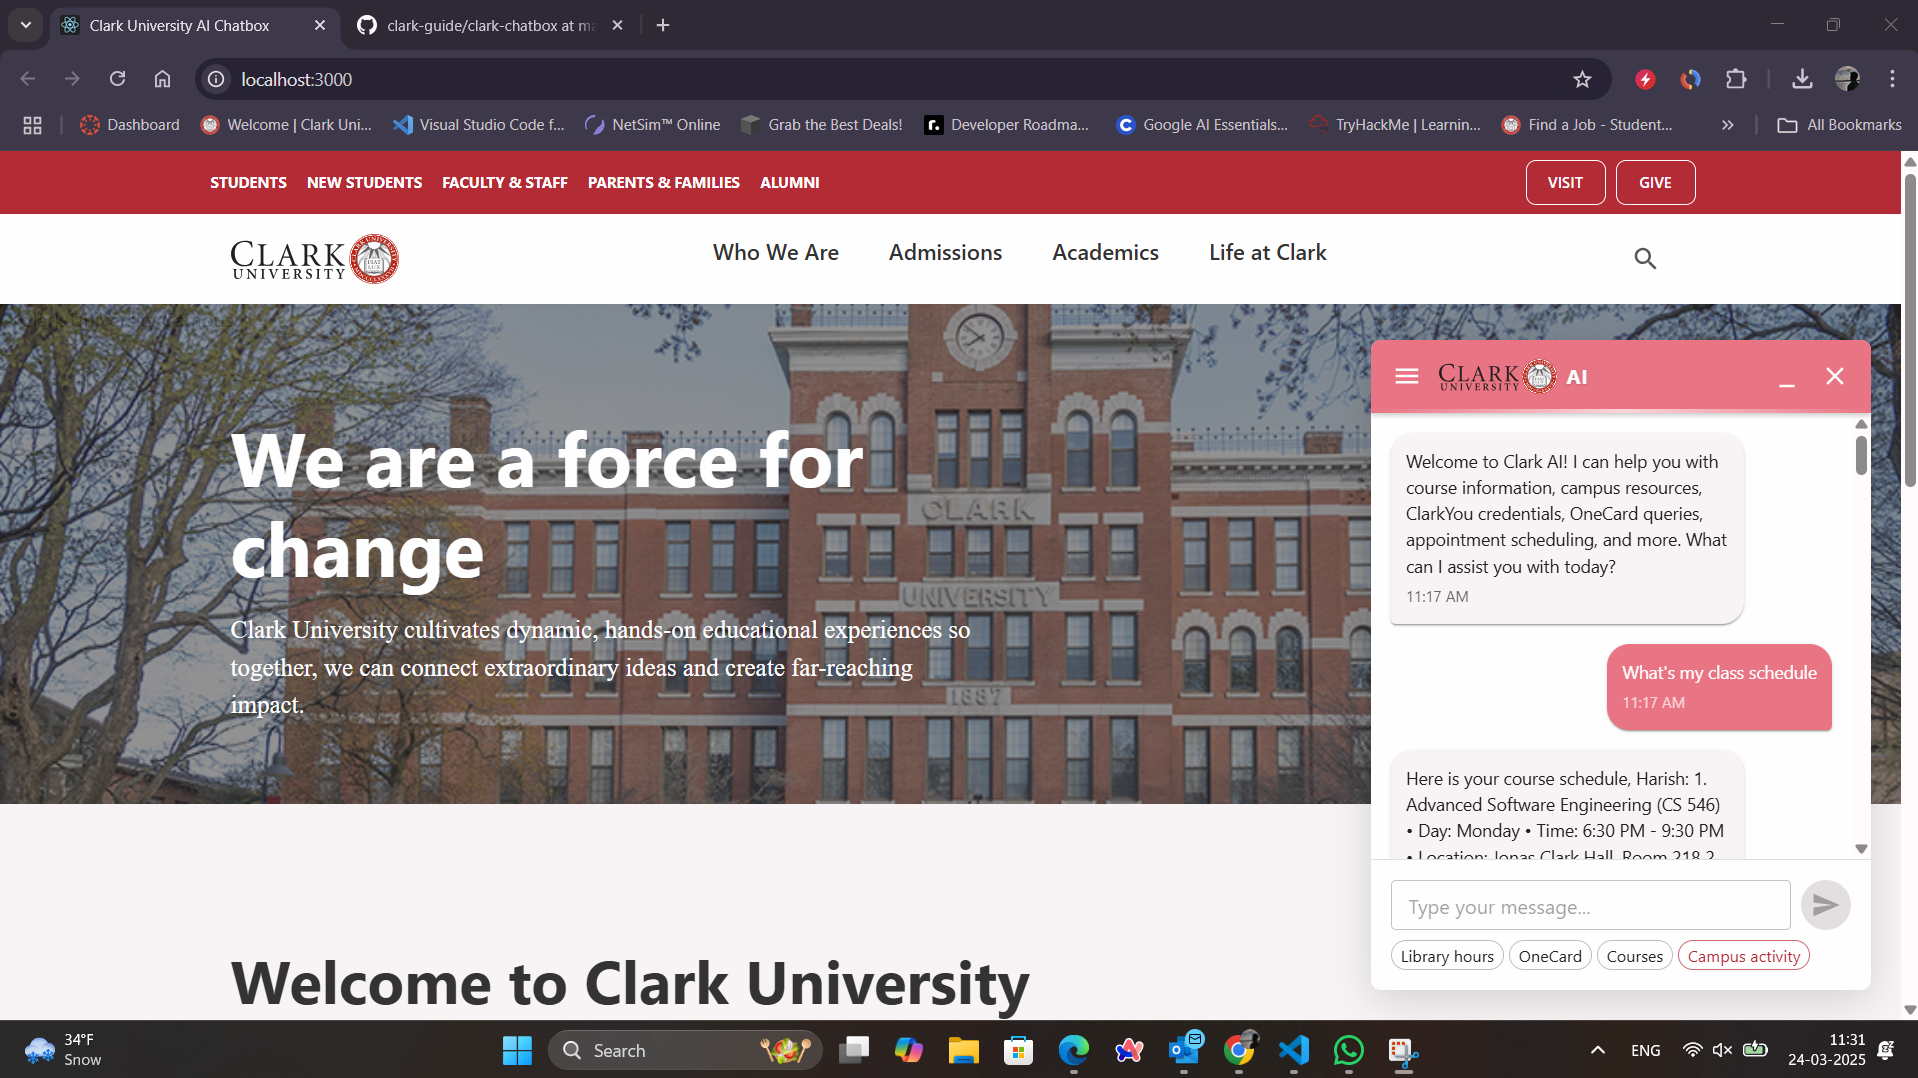
Task: Close the Clark AI chat panel
Action: pyautogui.click(x=1834, y=376)
